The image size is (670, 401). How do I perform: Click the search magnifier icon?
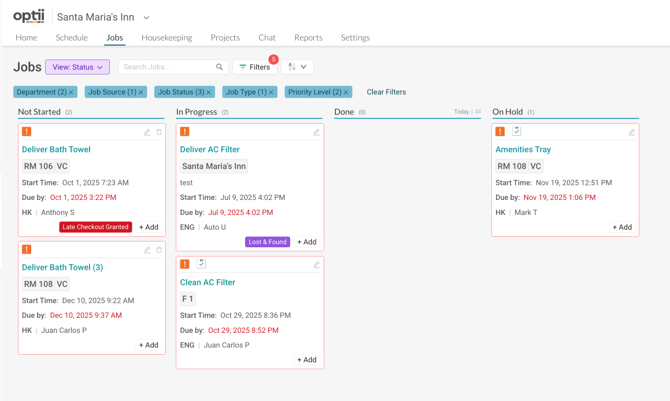coord(220,67)
